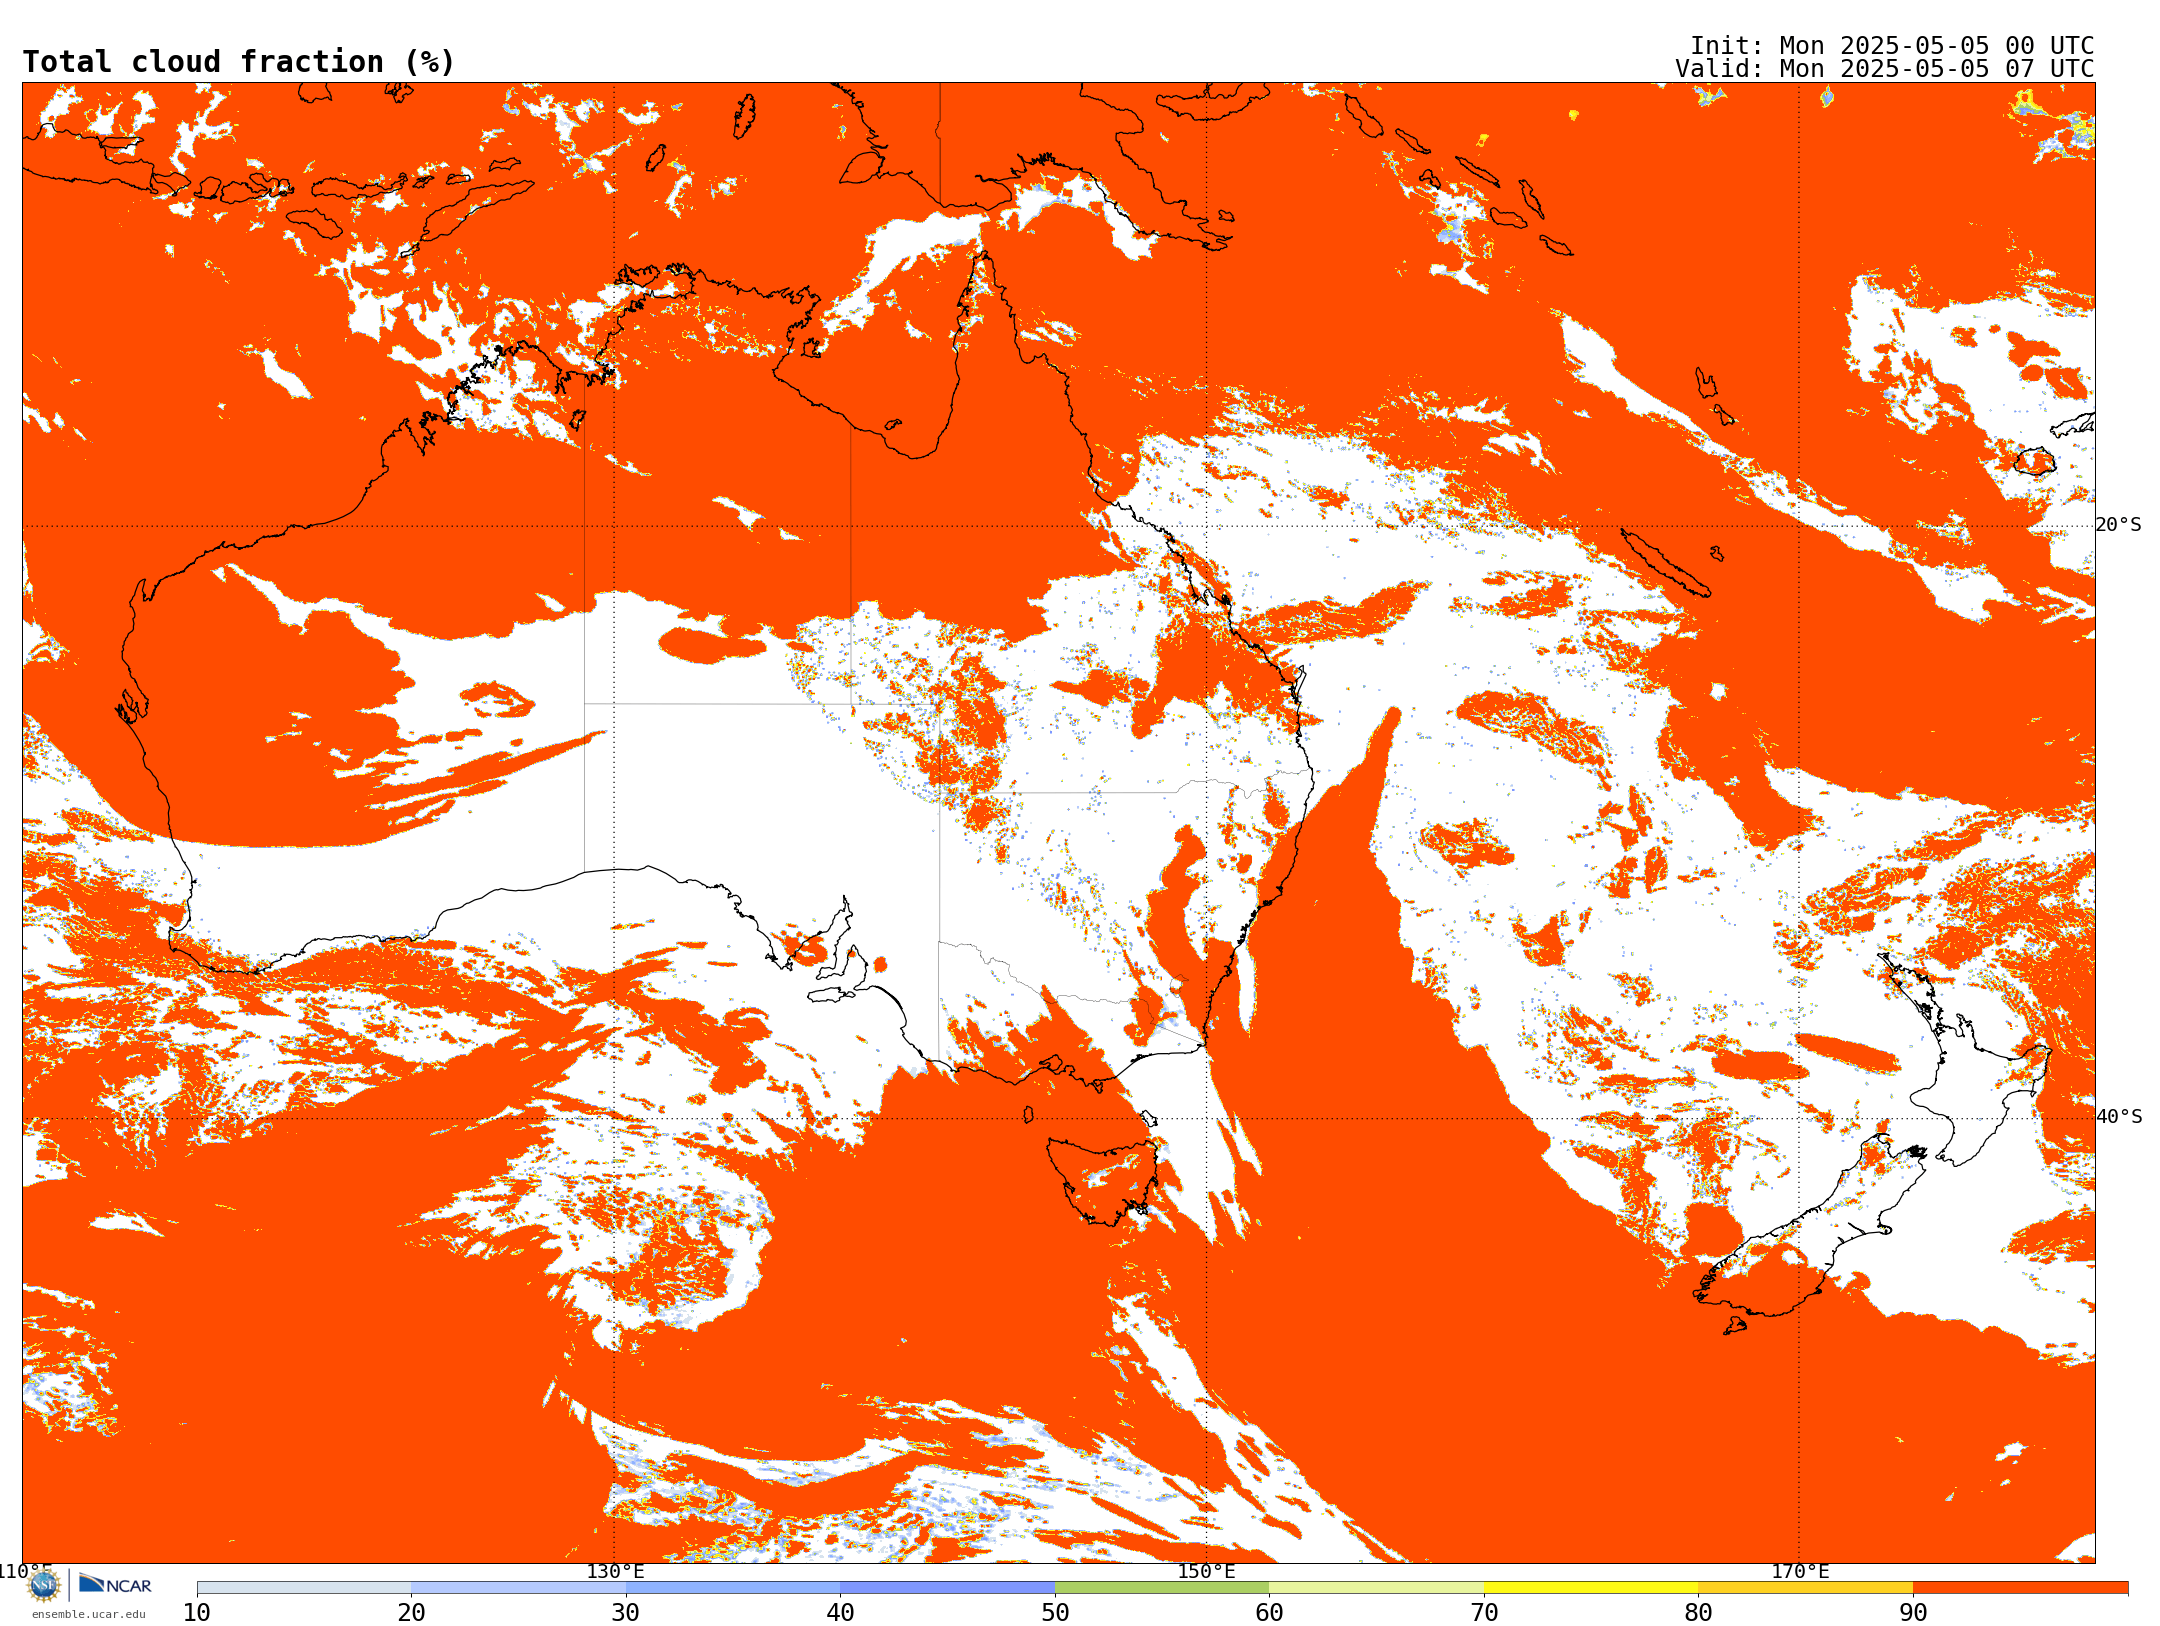
Task: Click the 20–30 light blue colorbar segment
Action: (x=518, y=1588)
